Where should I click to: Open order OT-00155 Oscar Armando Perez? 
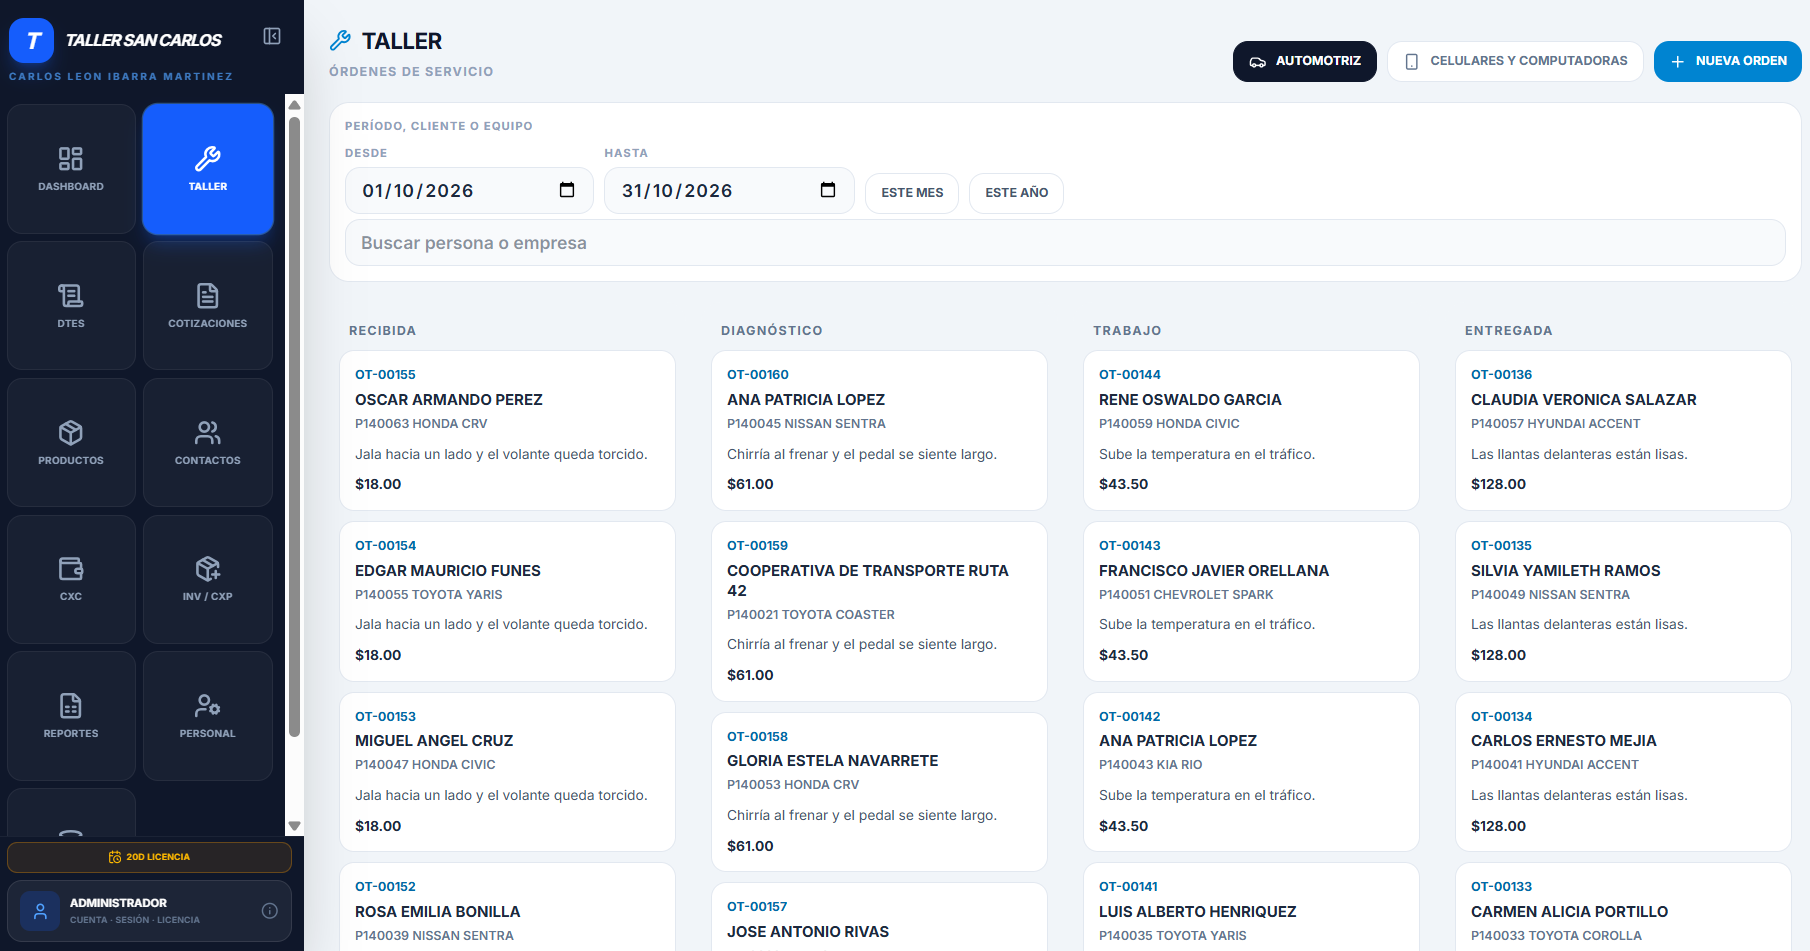[507, 430]
